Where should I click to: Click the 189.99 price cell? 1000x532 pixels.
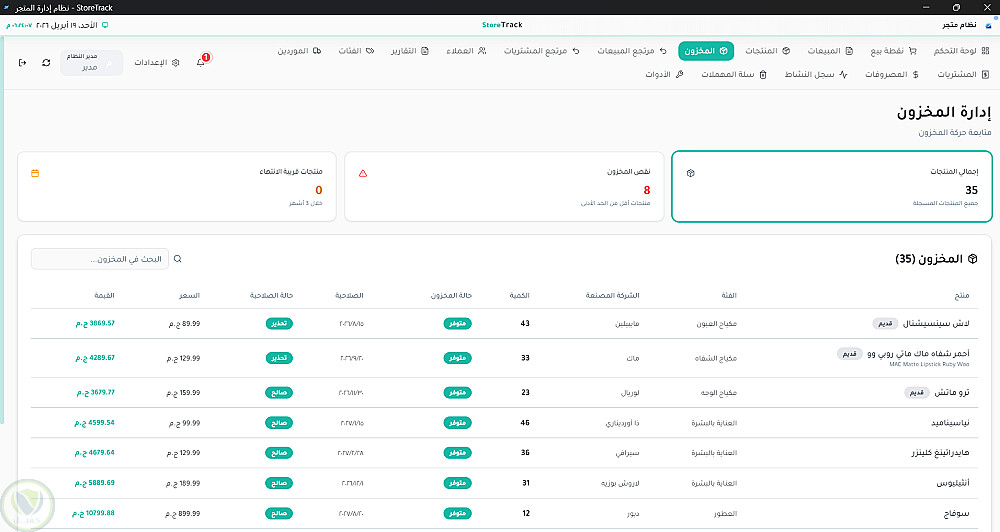click(x=183, y=483)
